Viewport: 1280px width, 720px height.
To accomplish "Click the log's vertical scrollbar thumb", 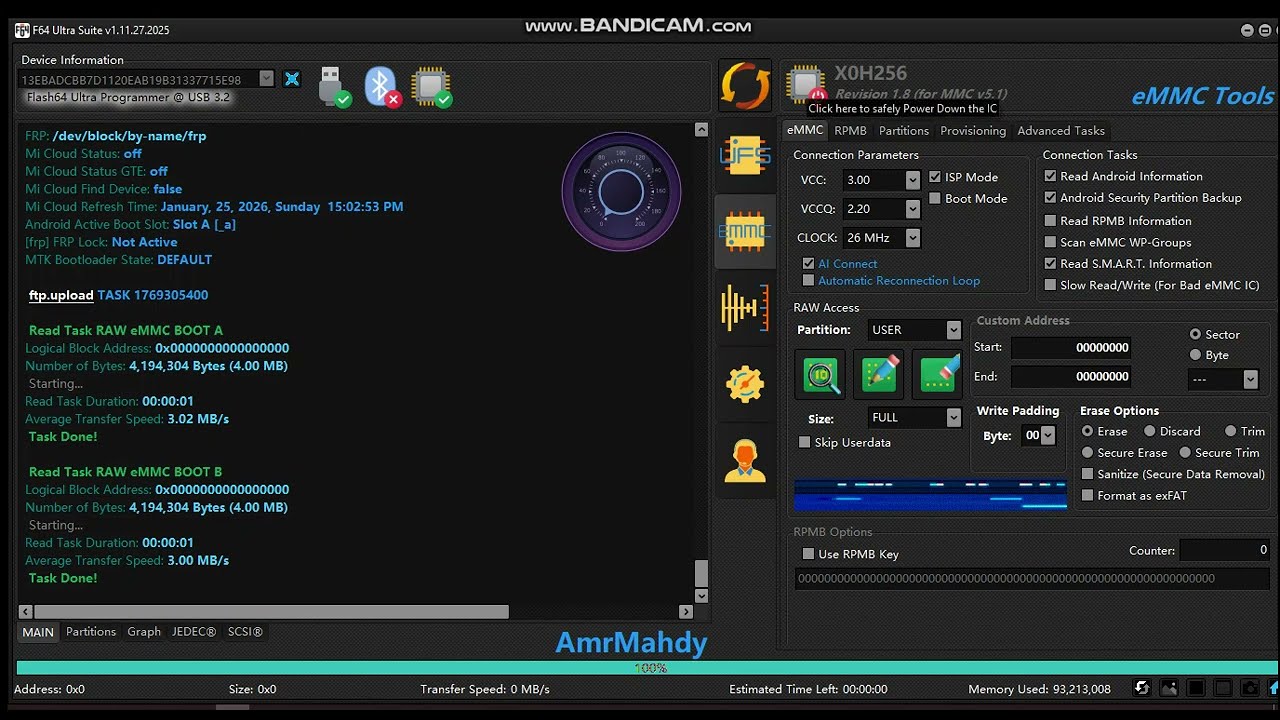I will [x=701, y=573].
